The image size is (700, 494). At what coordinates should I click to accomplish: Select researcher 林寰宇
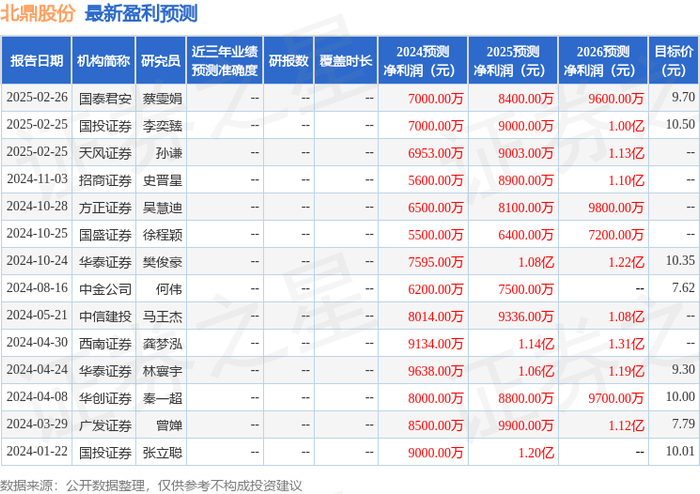click(x=162, y=371)
